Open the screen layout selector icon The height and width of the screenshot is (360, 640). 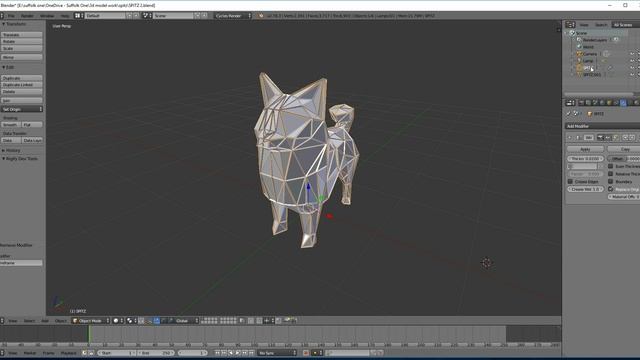[79, 16]
